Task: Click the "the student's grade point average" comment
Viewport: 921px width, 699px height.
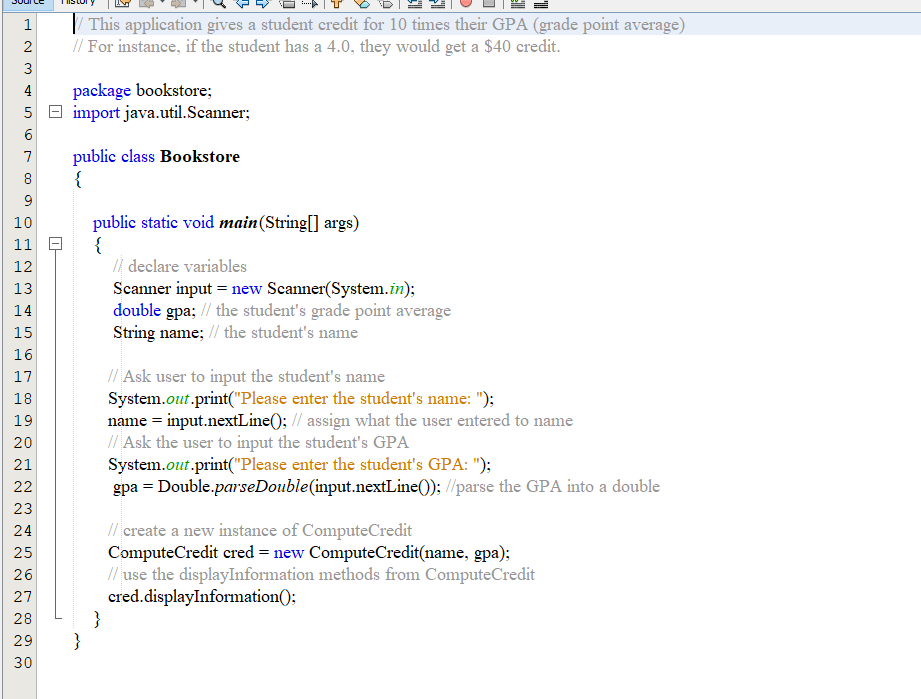Action: coord(326,311)
